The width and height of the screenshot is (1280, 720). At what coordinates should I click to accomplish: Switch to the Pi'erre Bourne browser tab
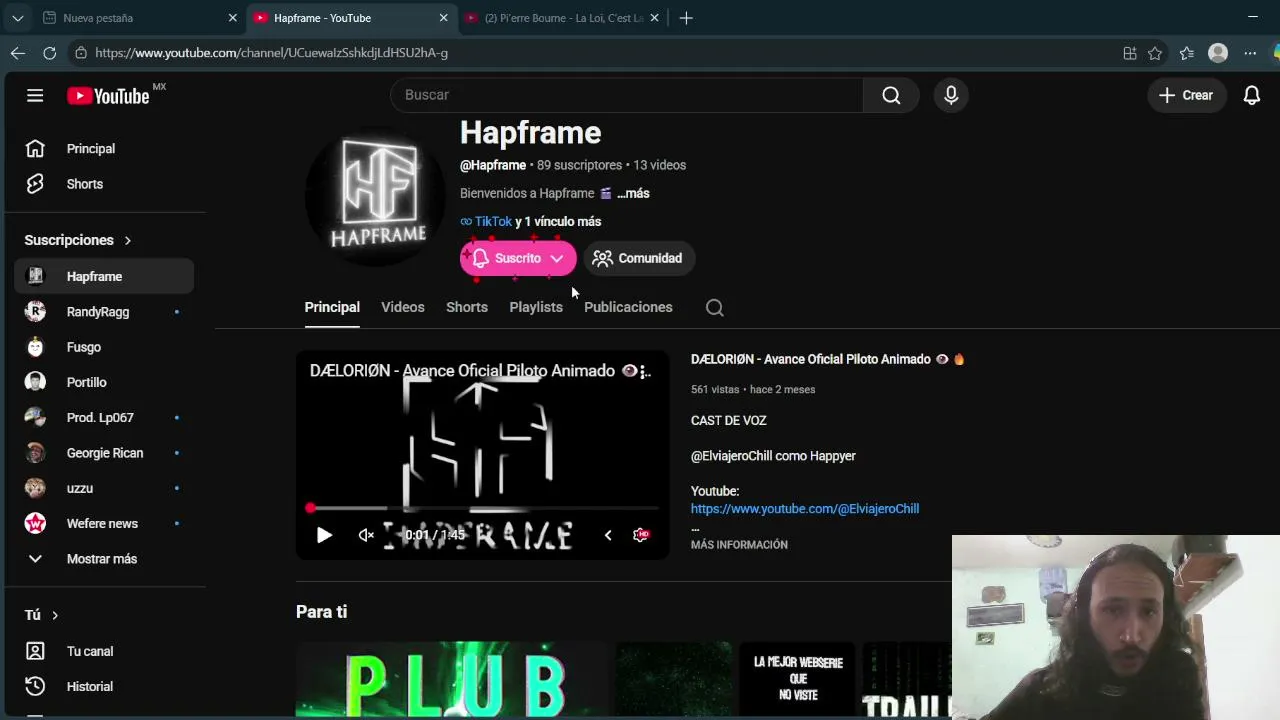562,18
